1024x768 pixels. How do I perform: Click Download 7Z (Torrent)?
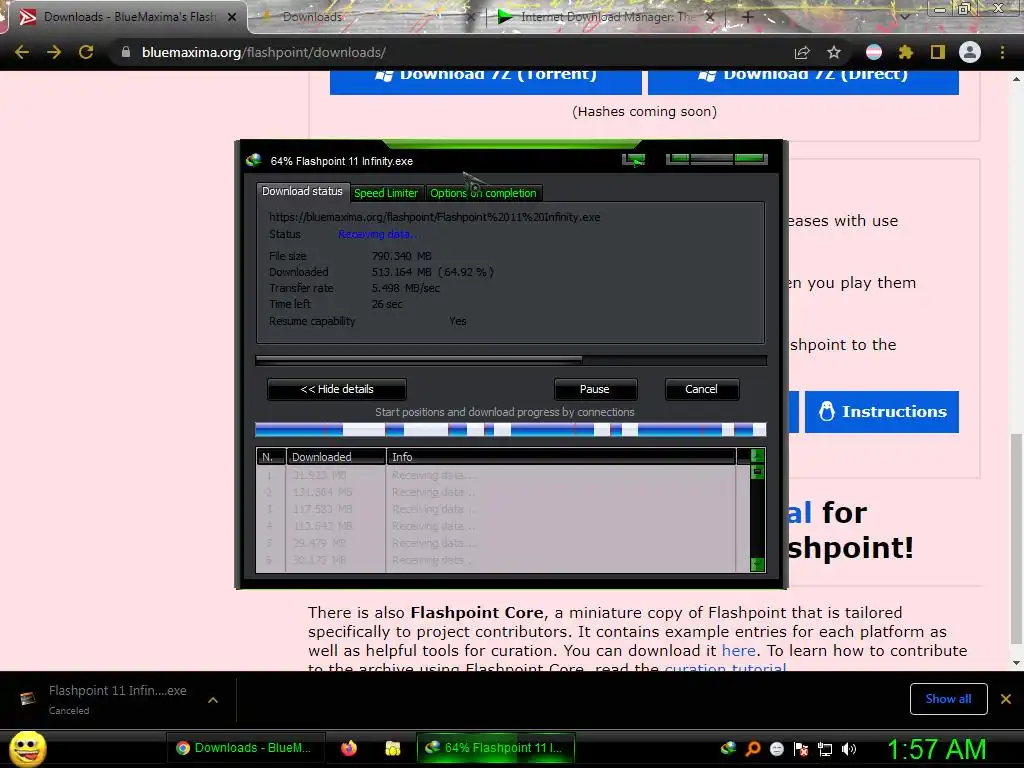(x=486, y=80)
